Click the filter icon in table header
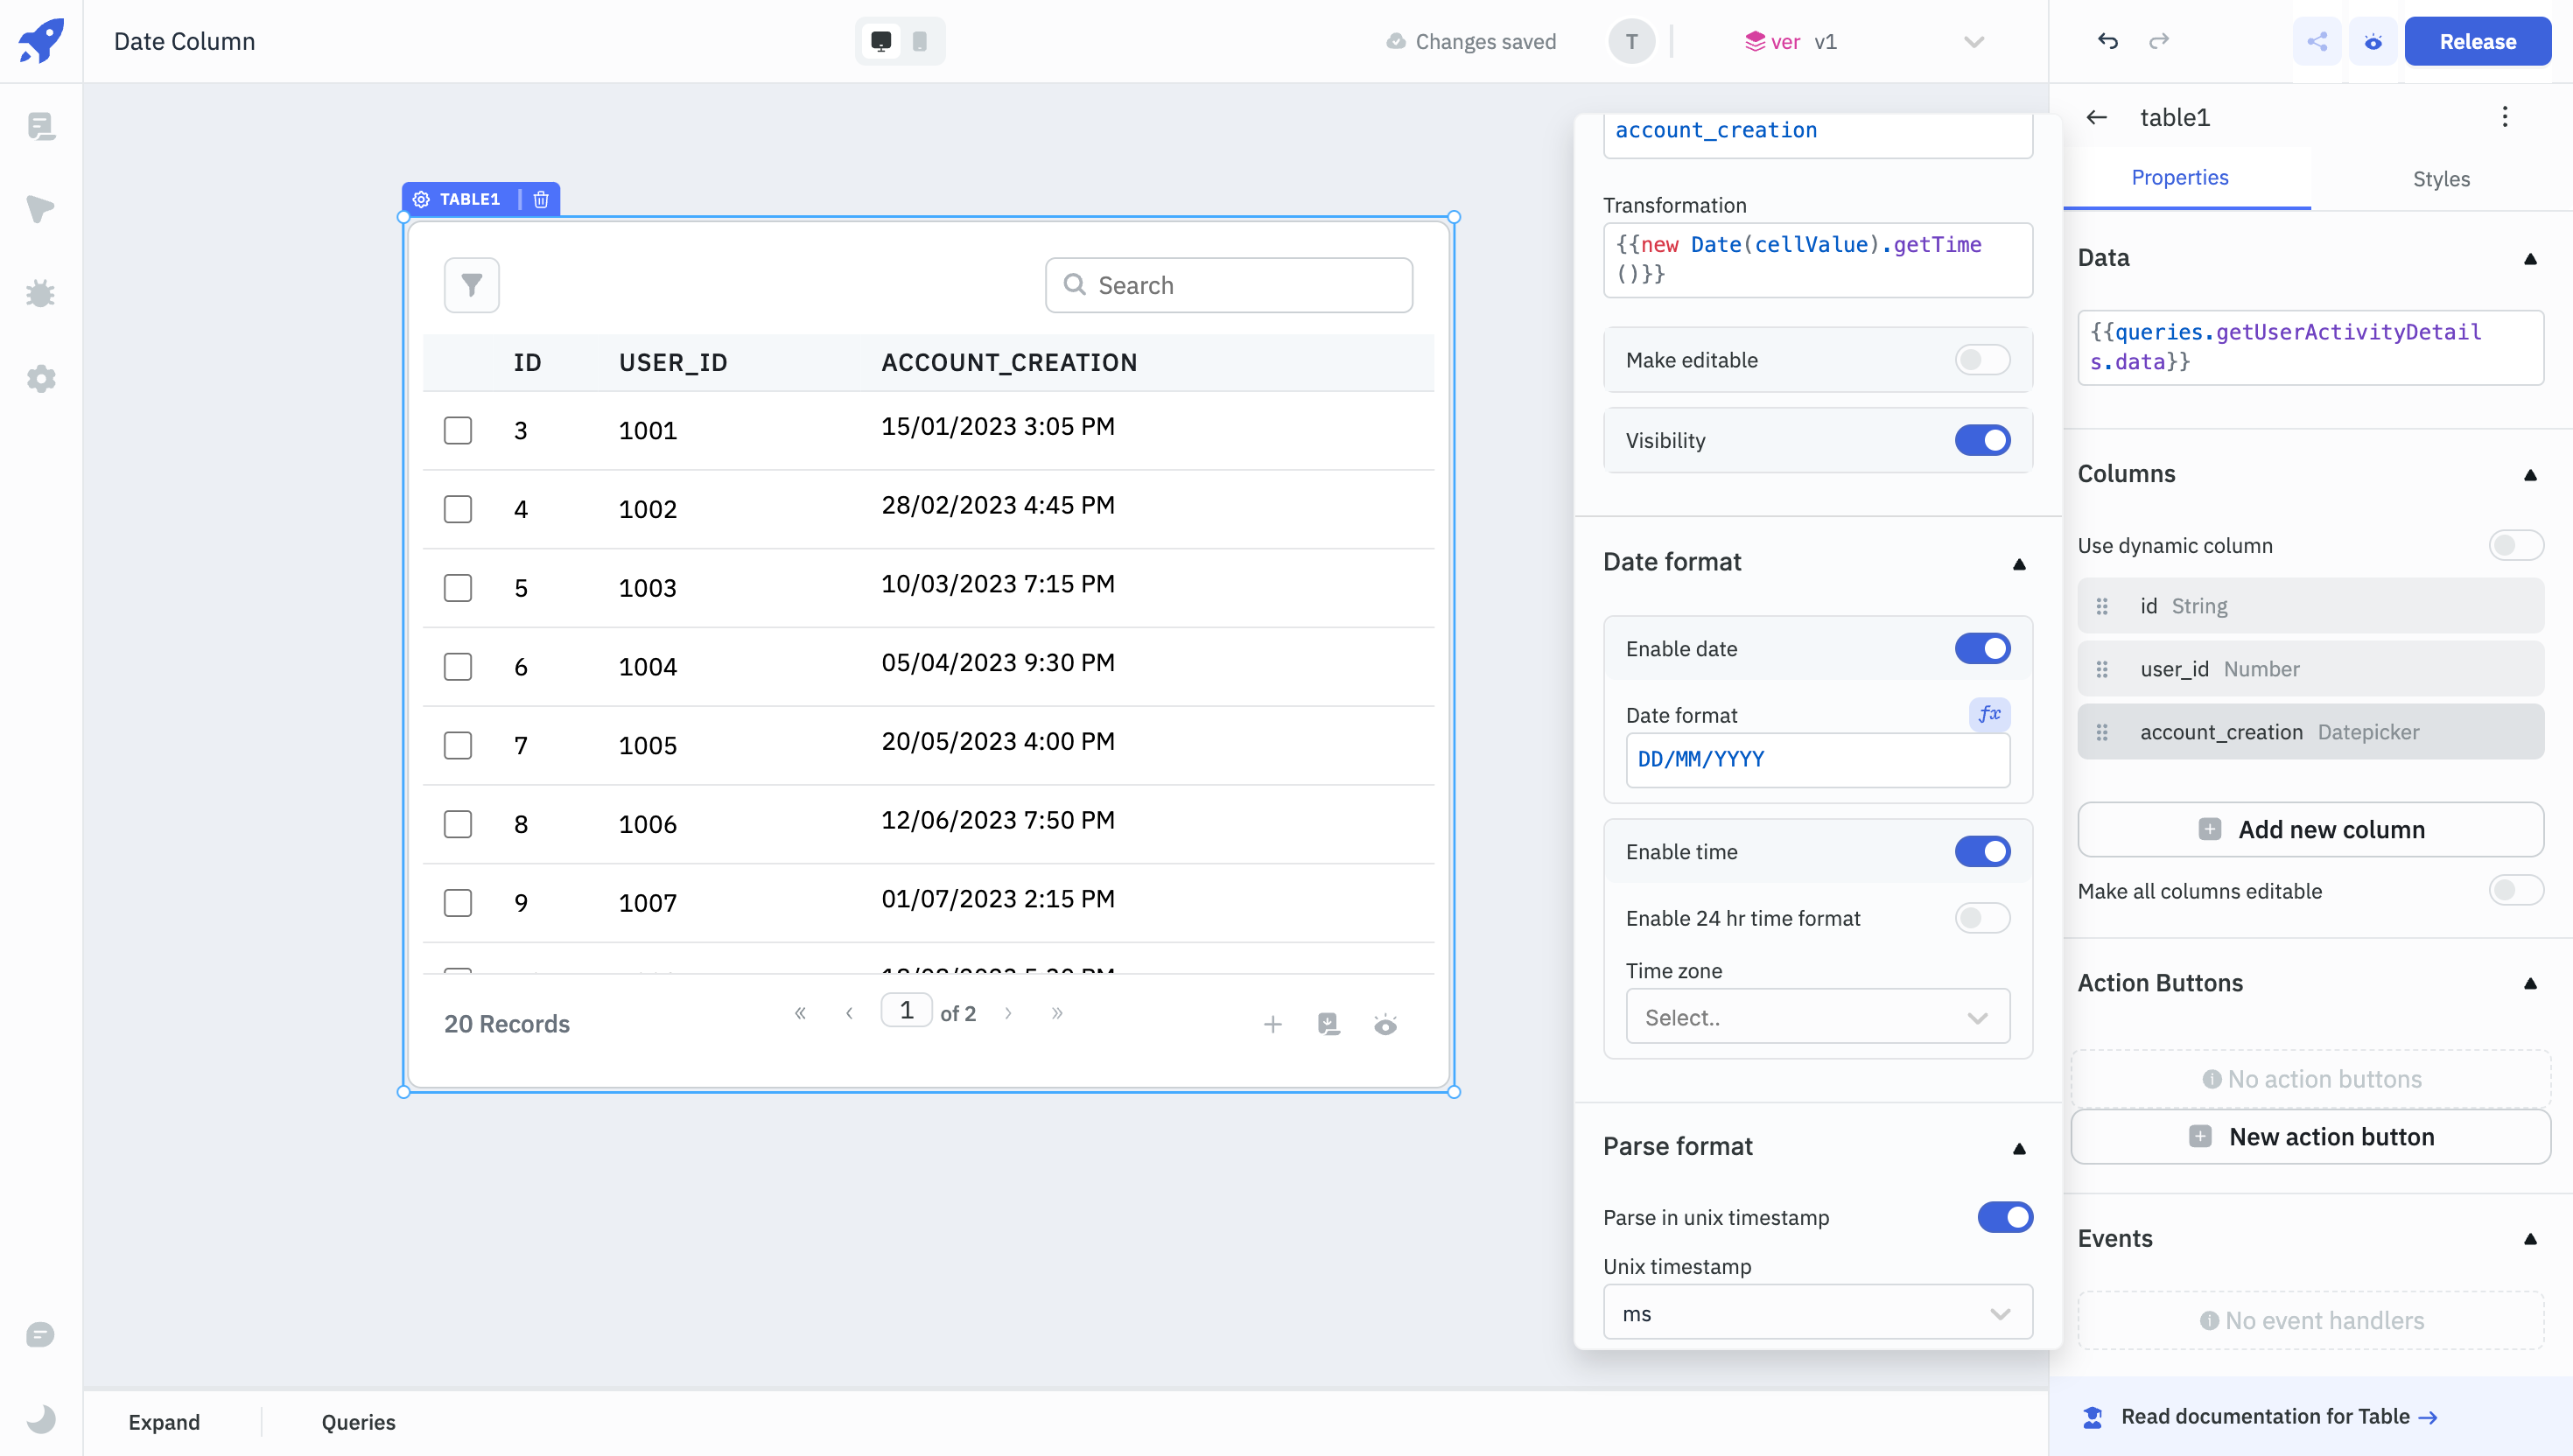The width and height of the screenshot is (2573, 1456). [470, 284]
